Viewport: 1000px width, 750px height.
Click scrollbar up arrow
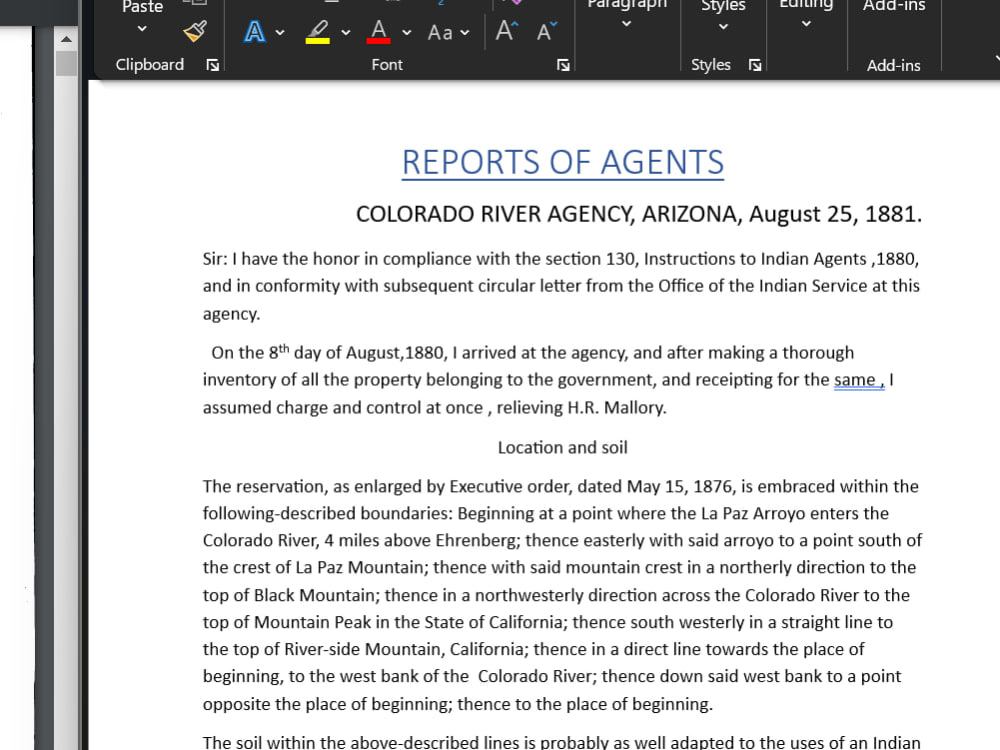[66, 40]
